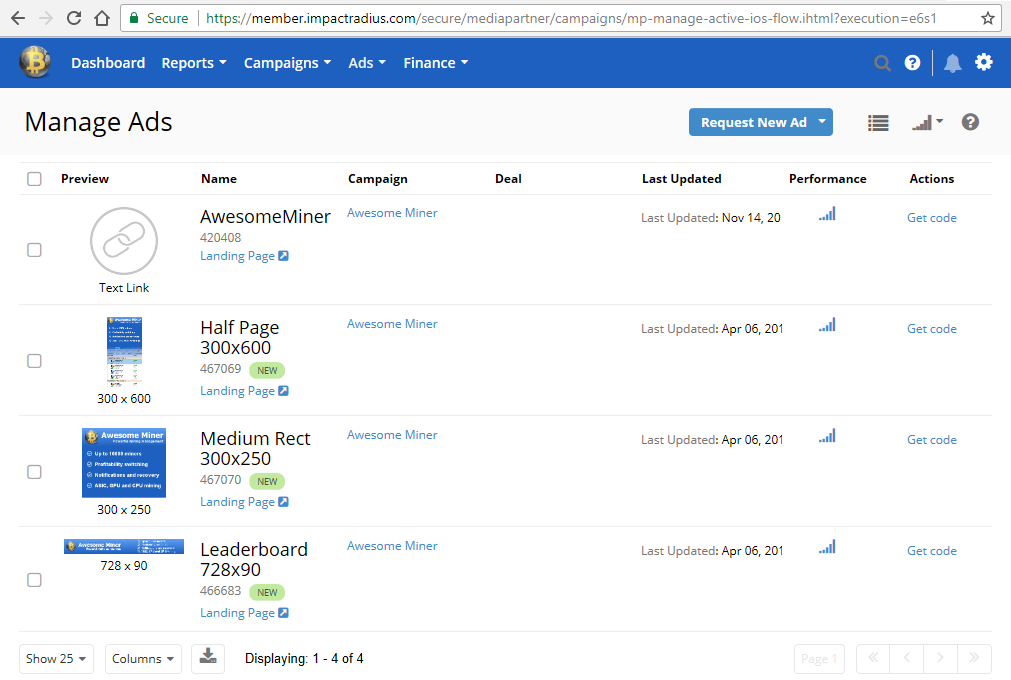Open the Finance dropdown menu

(x=435, y=63)
